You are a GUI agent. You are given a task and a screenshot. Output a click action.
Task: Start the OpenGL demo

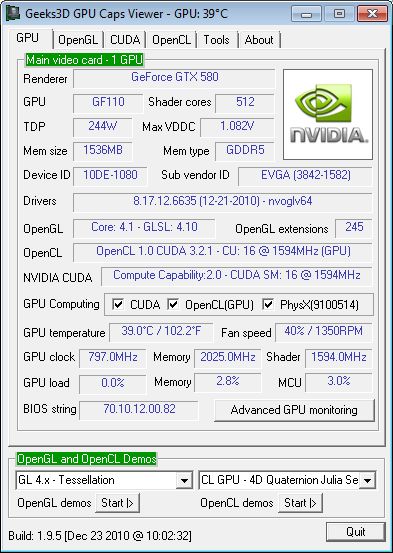point(117,503)
